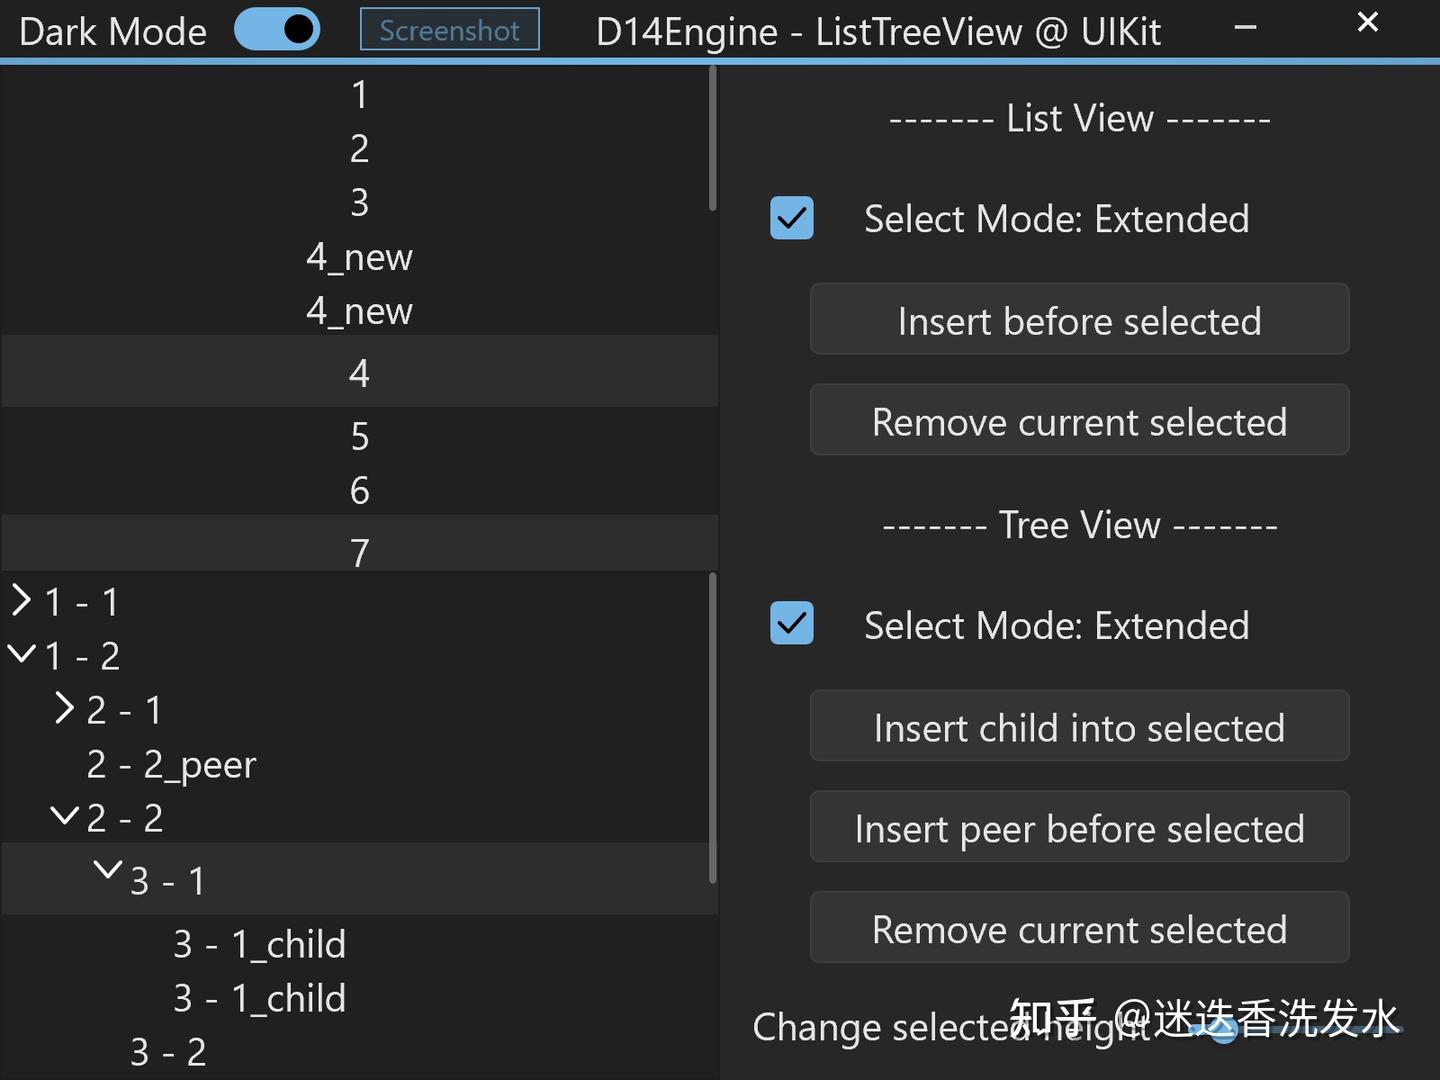Screen dimensions: 1440x1080
Task: Select tree item 2 - 2_peer
Action: coord(171,764)
